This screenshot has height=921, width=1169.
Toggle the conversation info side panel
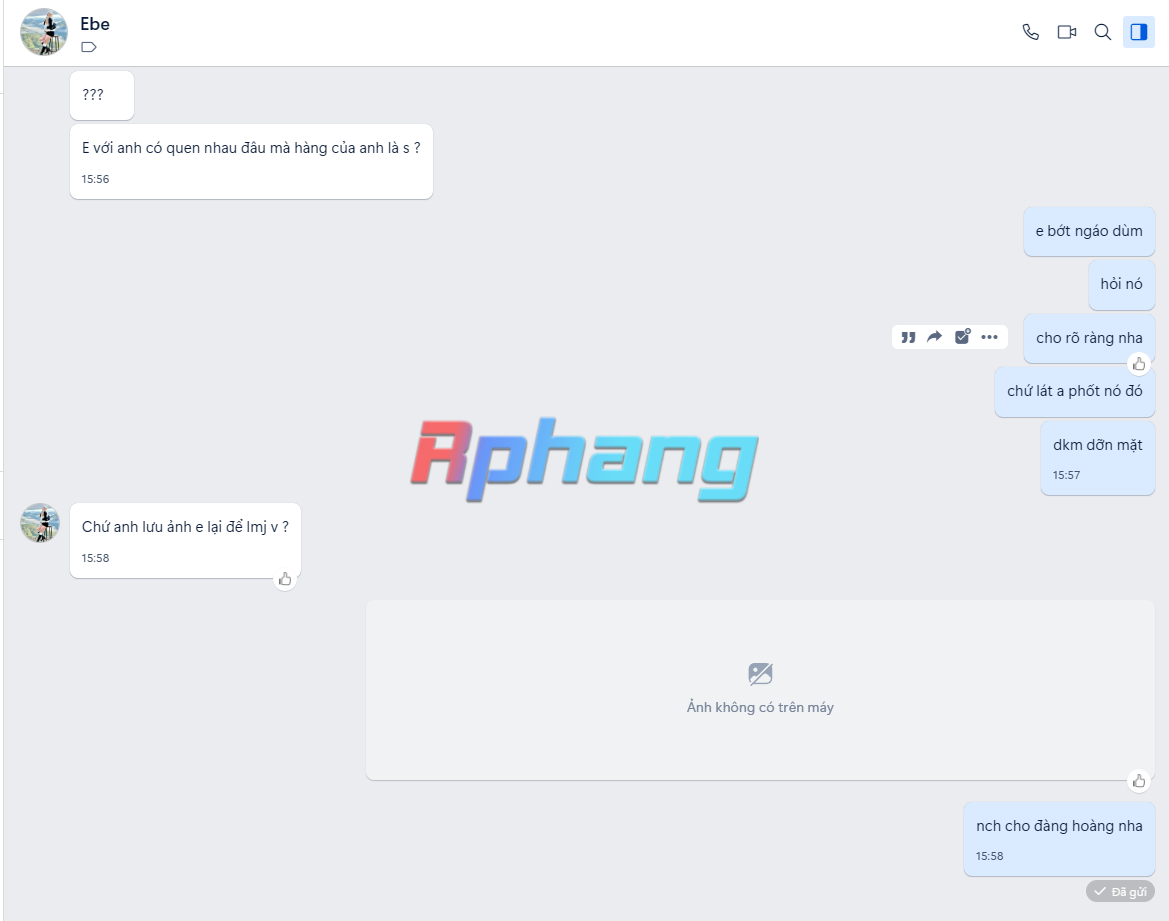(1138, 32)
